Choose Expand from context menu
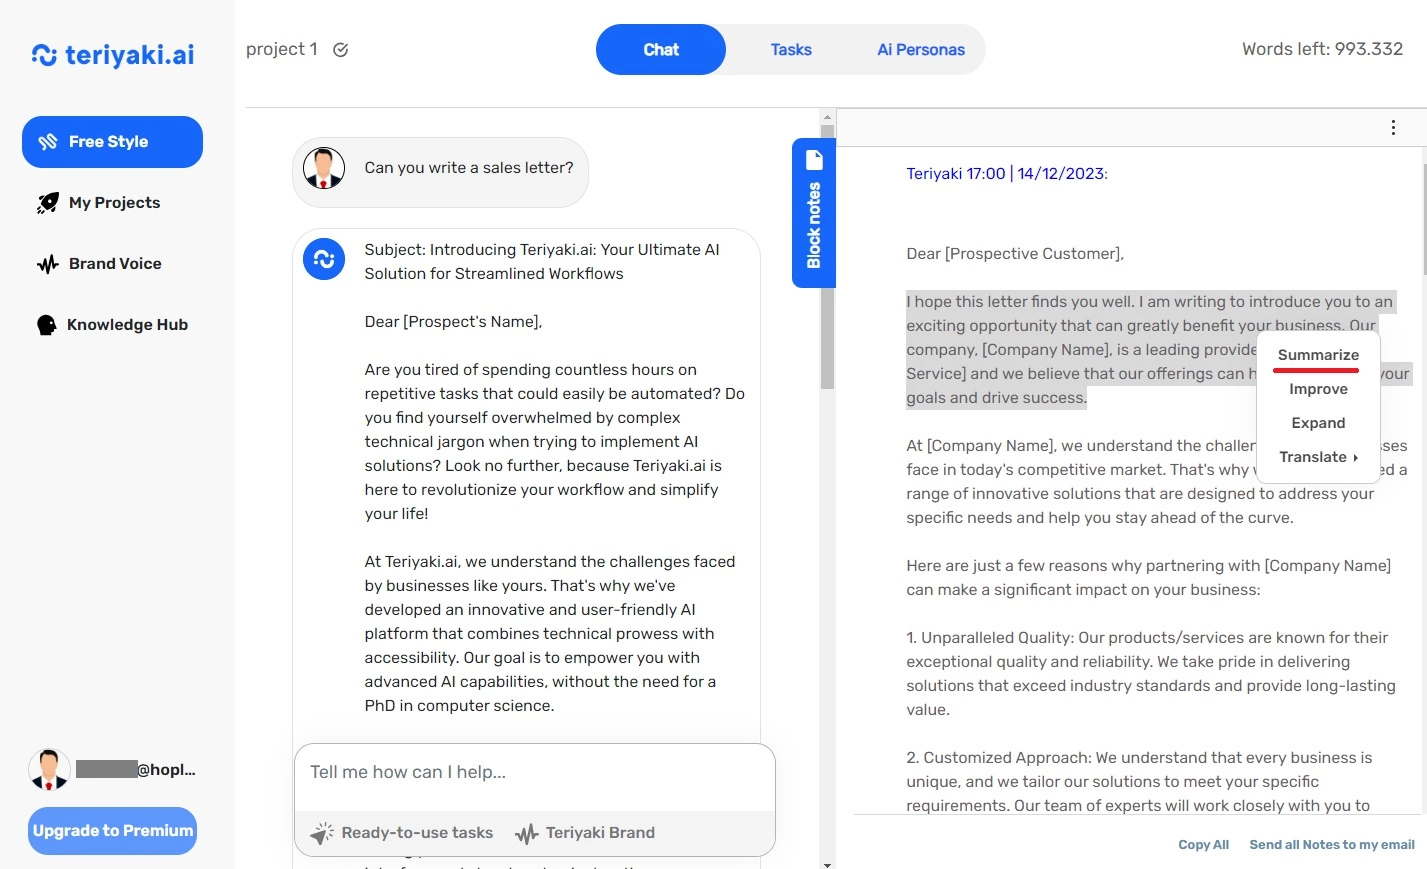The image size is (1427, 869). pos(1318,423)
